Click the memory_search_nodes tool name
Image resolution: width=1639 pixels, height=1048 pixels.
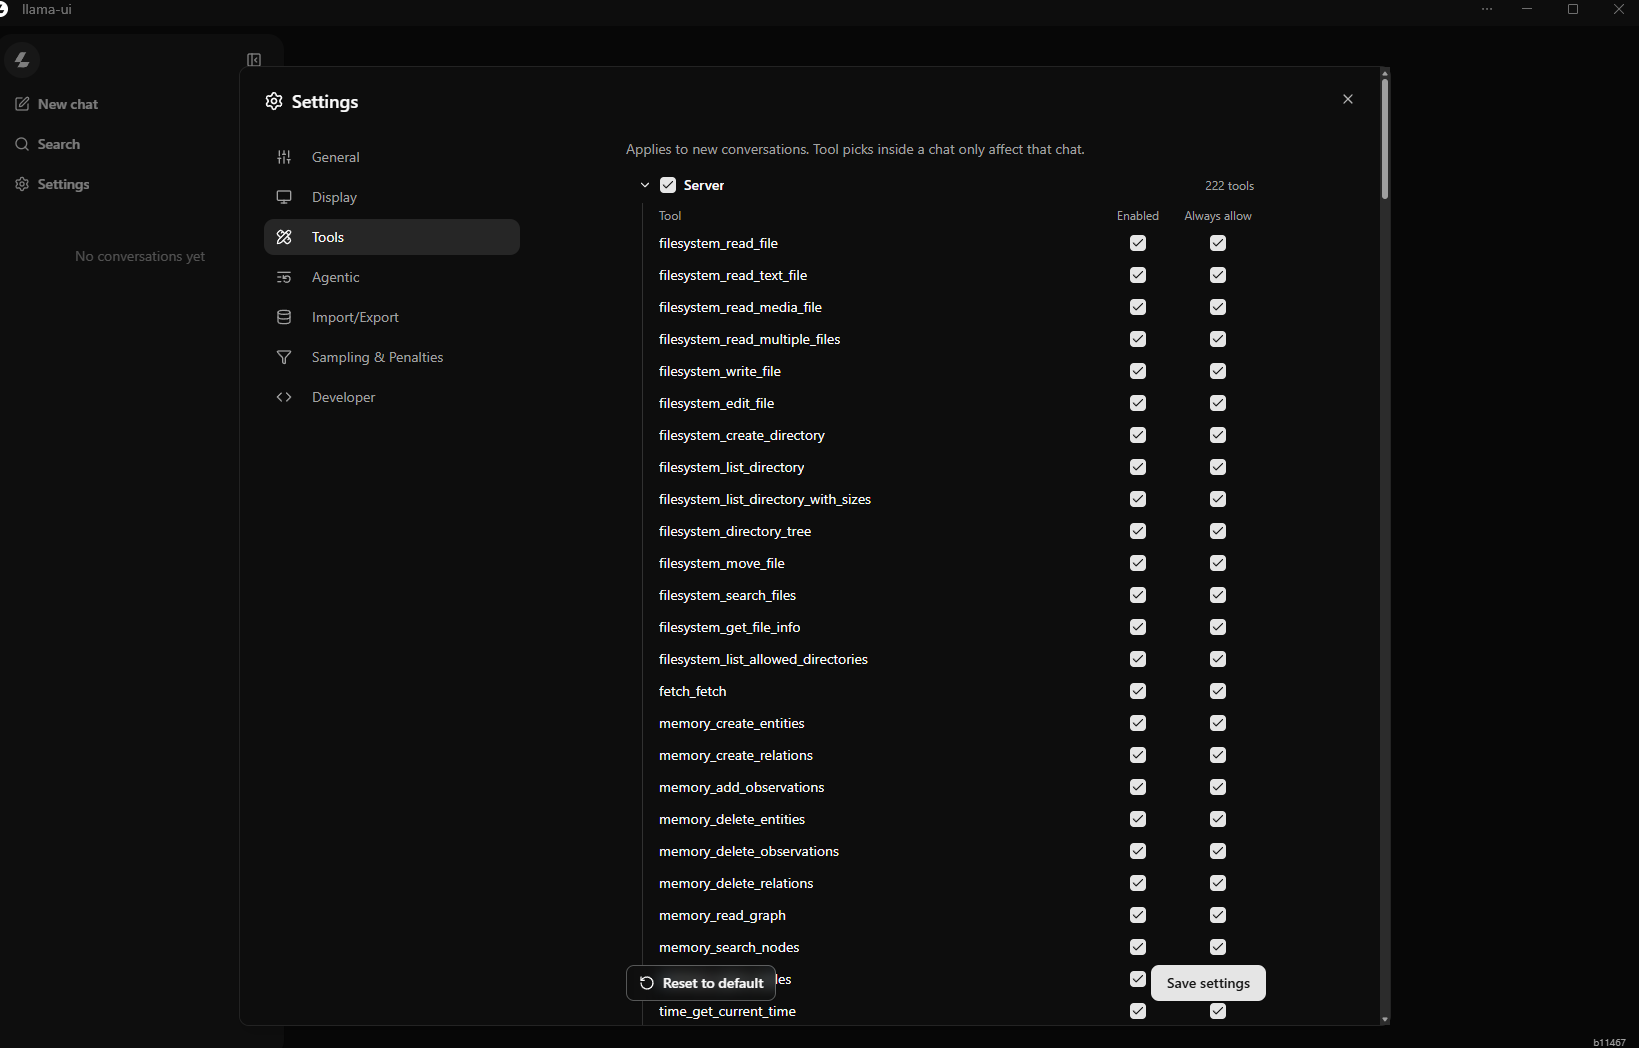click(x=729, y=947)
